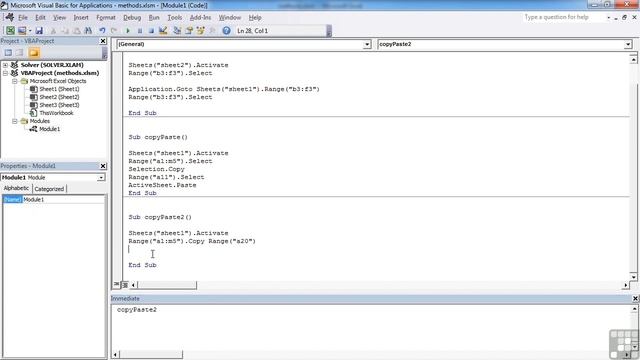The width and height of the screenshot is (640, 360).
Task: Open the File menu
Action: (23, 18)
